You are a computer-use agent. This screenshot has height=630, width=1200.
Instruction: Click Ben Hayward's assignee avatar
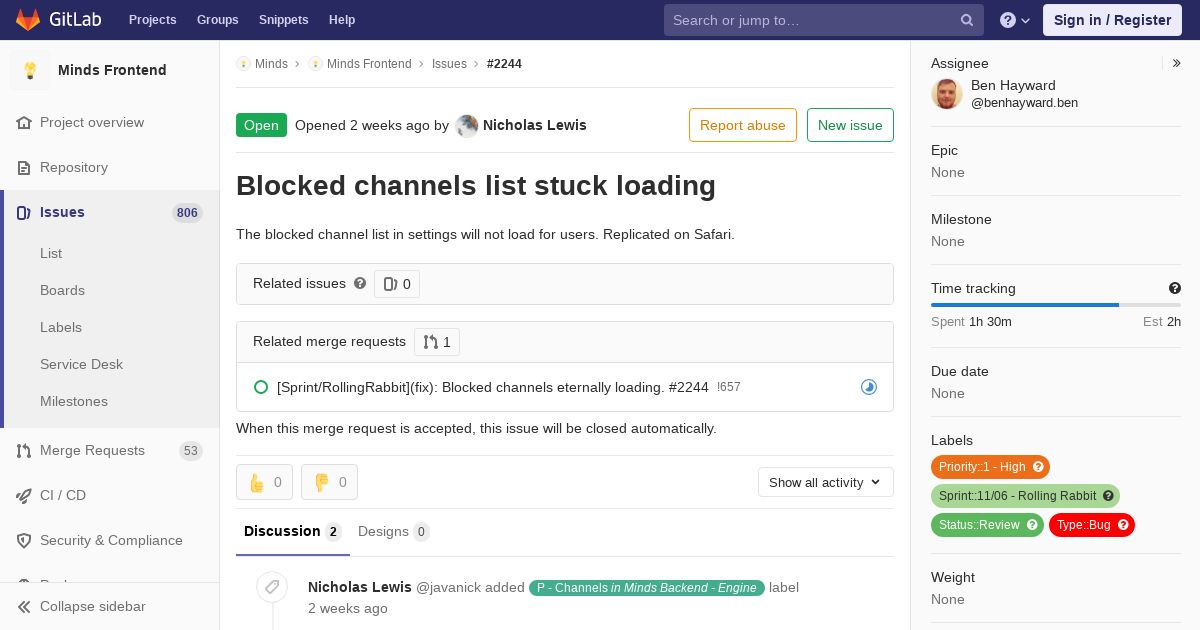coord(947,94)
